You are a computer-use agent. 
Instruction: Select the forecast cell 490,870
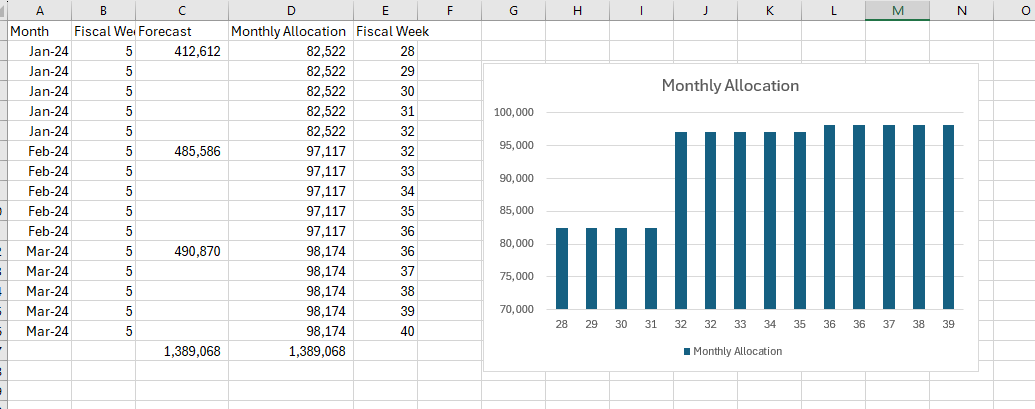pyautogui.click(x=182, y=251)
